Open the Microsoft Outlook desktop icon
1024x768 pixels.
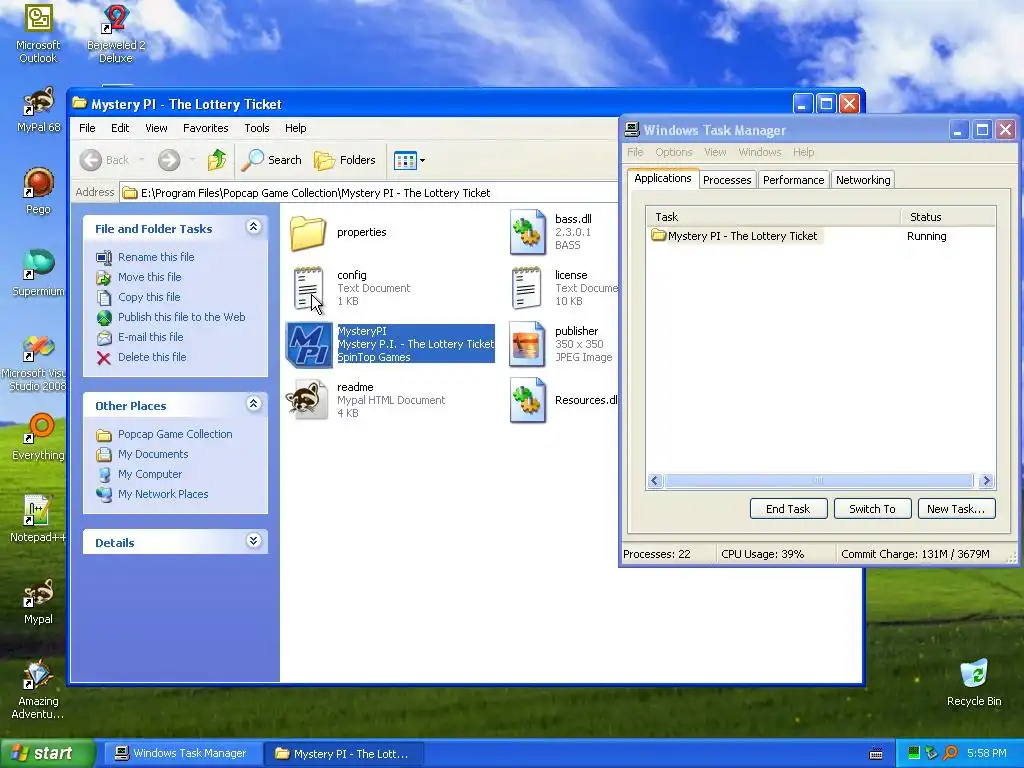click(x=38, y=33)
